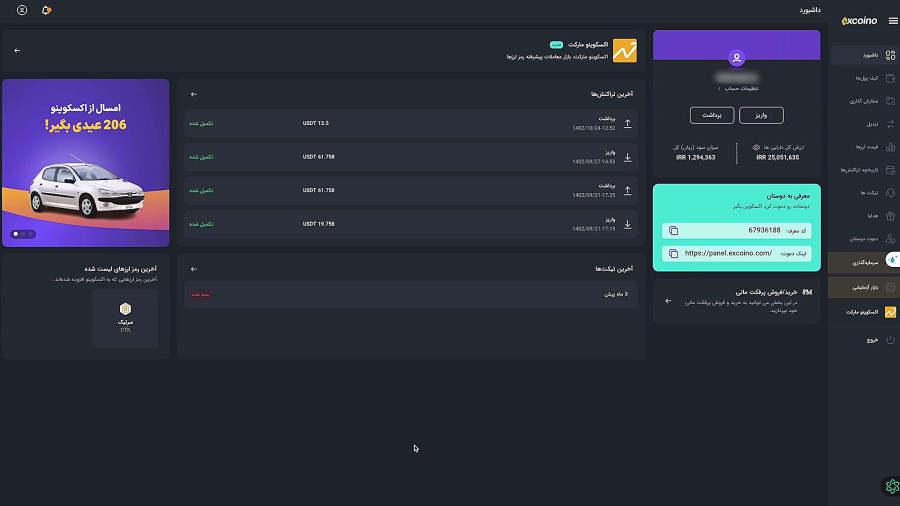This screenshot has height=506, width=900.
Task: Click the download icon for USDT 19.758 deposit
Action: tap(627, 224)
